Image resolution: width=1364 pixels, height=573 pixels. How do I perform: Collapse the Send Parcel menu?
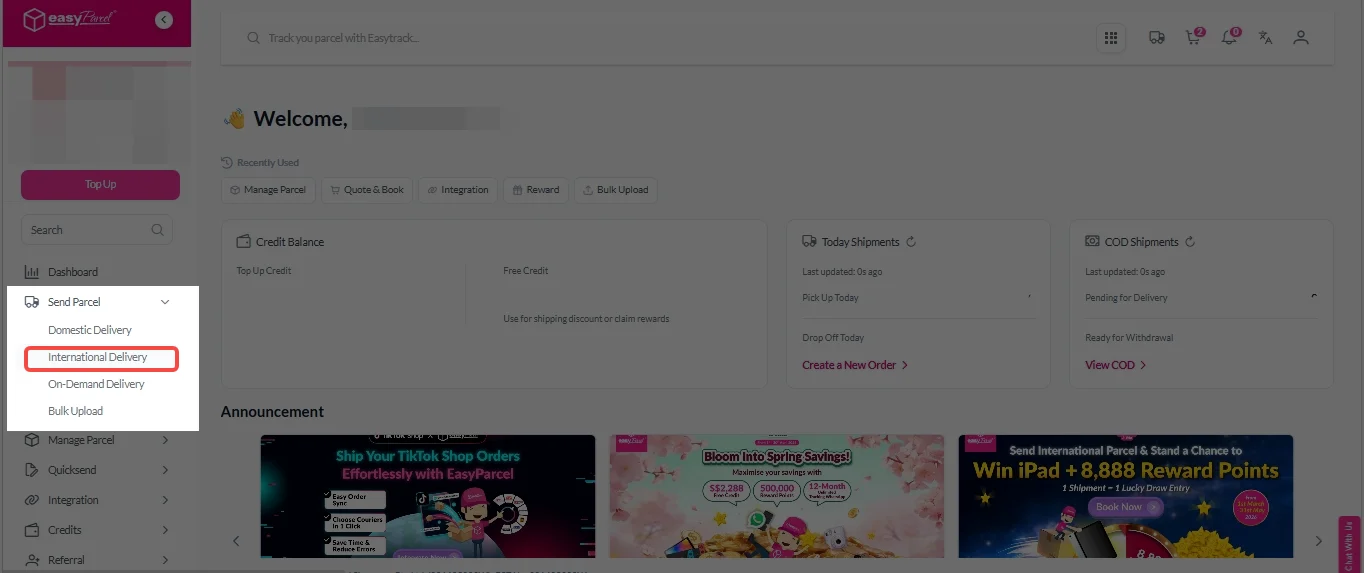click(165, 302)
